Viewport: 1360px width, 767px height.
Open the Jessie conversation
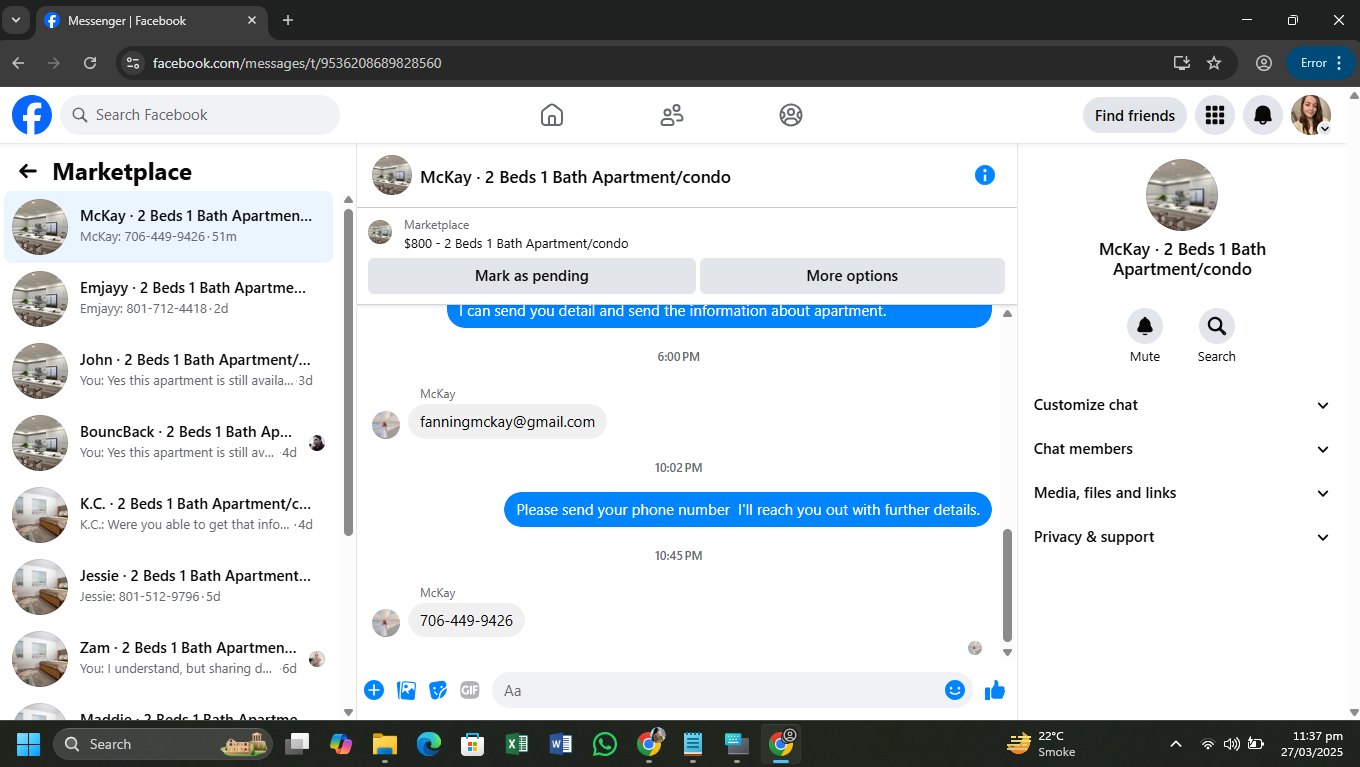168,587
